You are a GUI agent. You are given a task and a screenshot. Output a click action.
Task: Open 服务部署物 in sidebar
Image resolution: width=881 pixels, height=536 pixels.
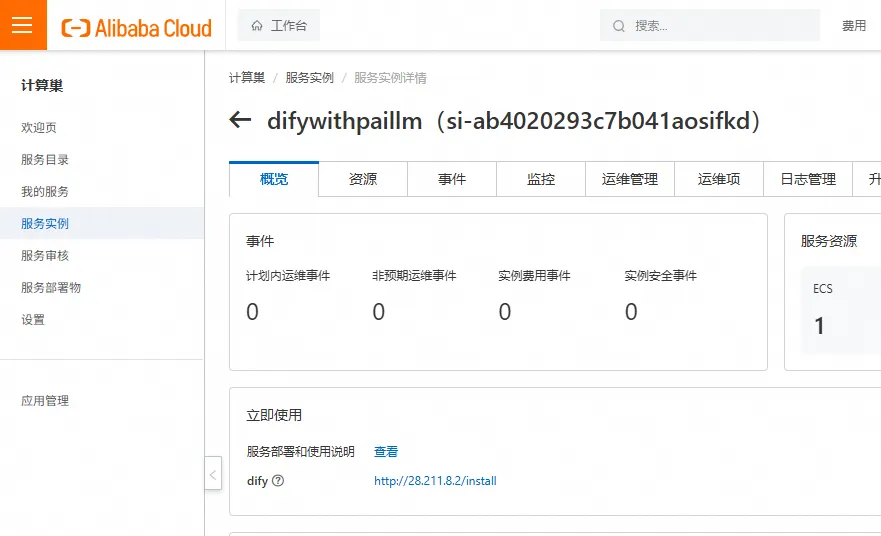click(x=51, y=288)
